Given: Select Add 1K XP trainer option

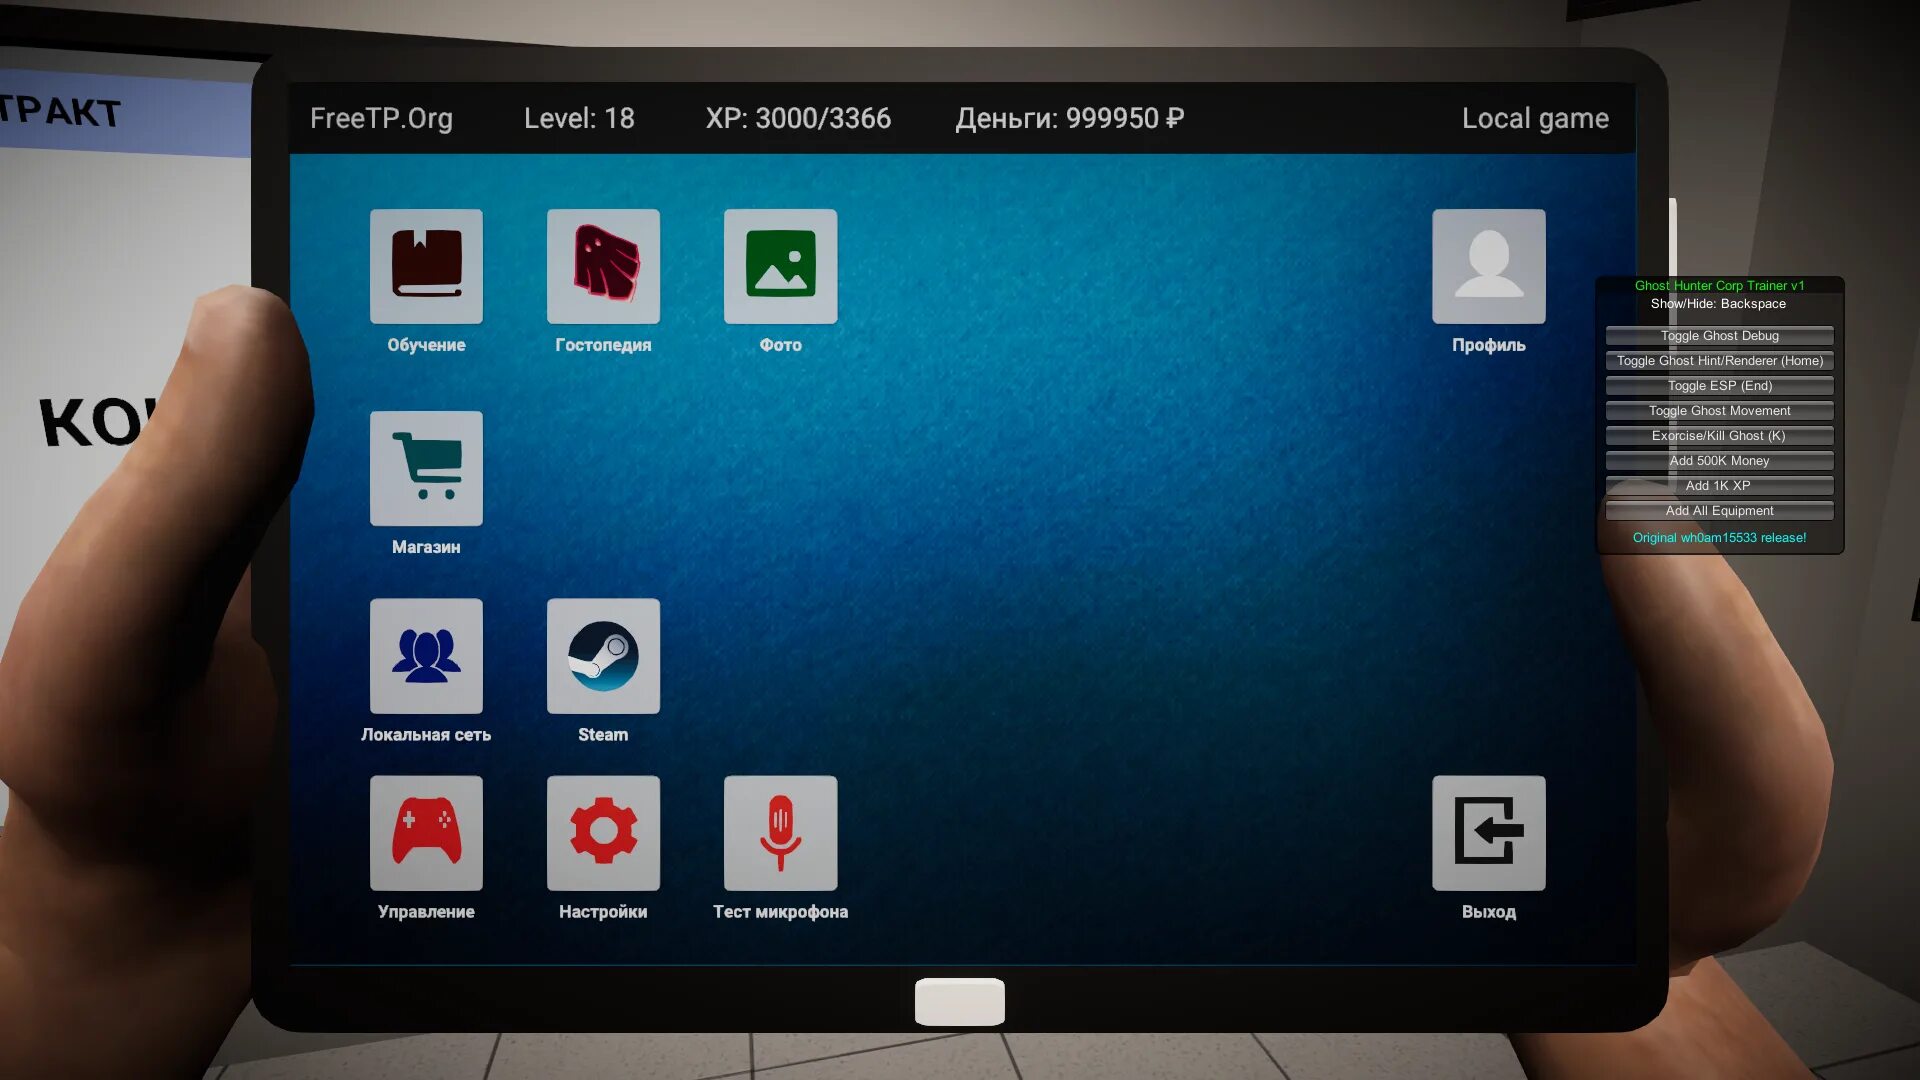Looking at the screenshot, I should [x=1718, y=485].
